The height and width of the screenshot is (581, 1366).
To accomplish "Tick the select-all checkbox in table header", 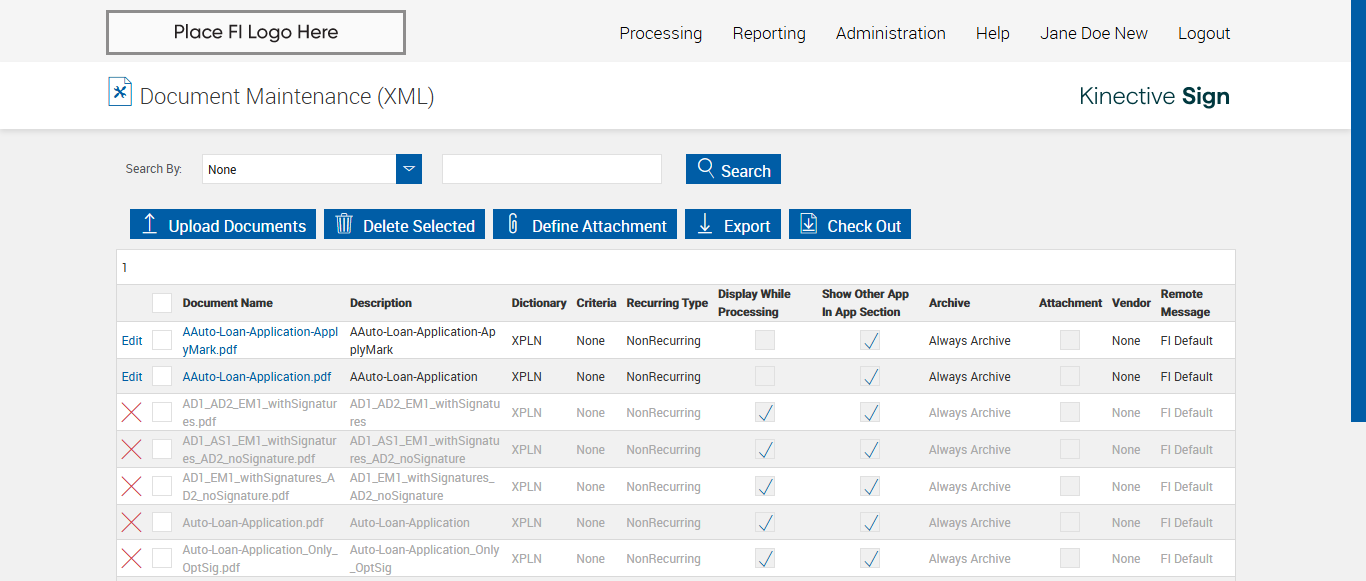I will click(162, 303).
